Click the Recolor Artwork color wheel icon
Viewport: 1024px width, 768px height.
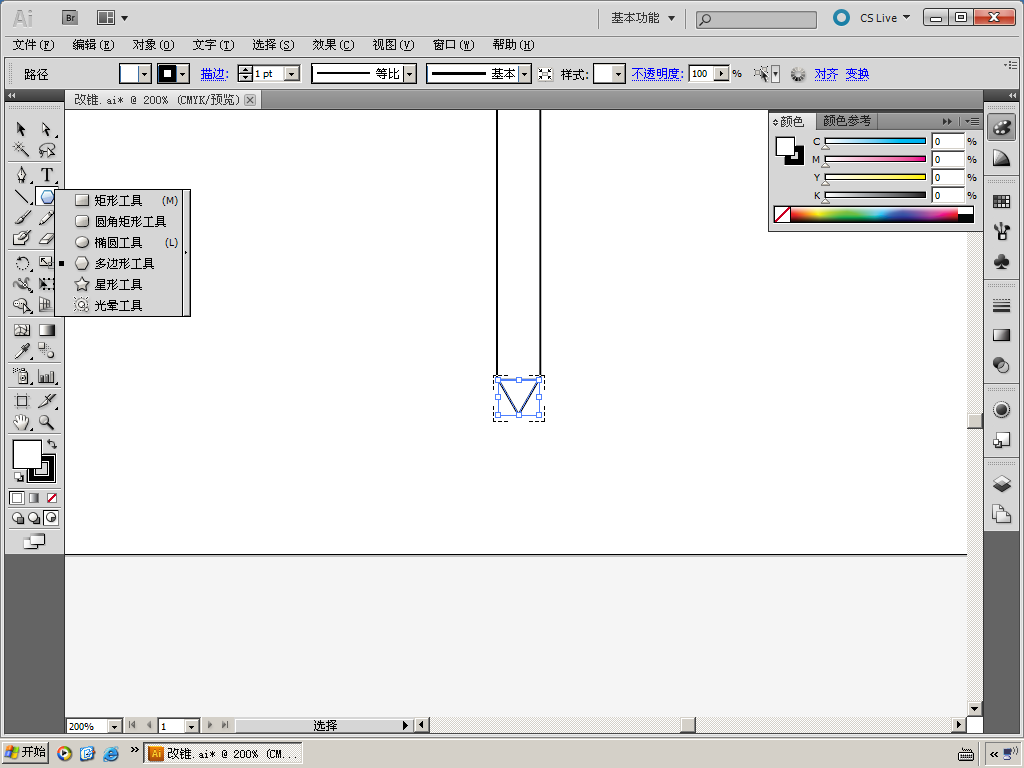798,74
